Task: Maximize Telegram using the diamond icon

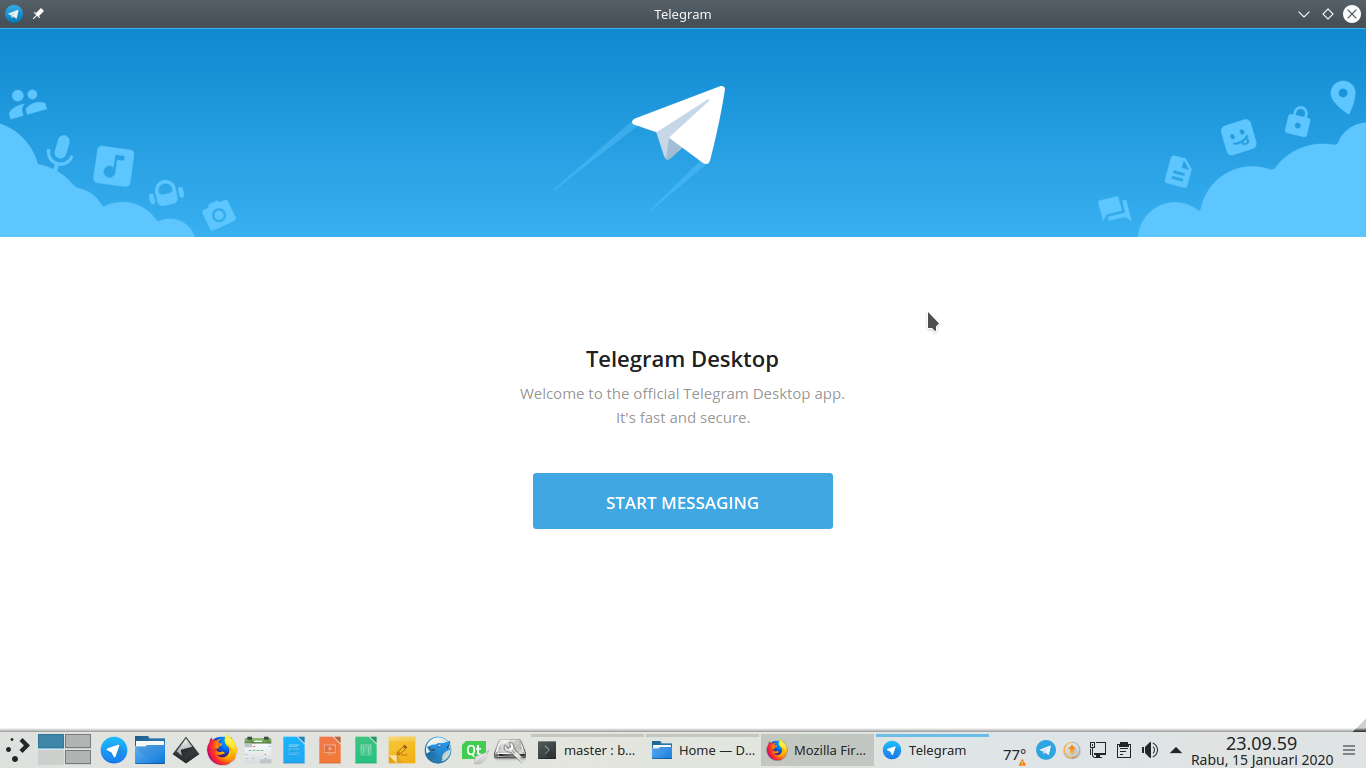Action: (1328, 14)
